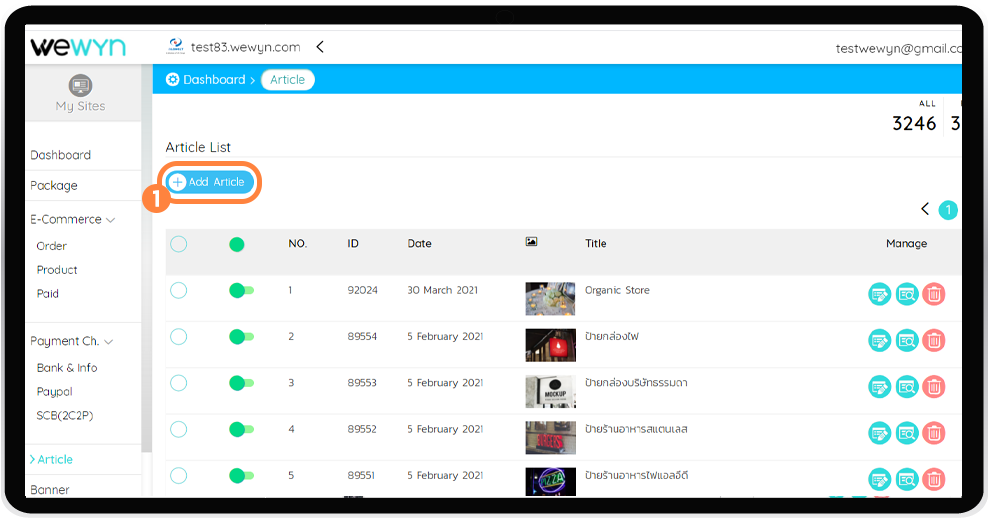Toggle Organic Store article status switch

tap(241, 290)
